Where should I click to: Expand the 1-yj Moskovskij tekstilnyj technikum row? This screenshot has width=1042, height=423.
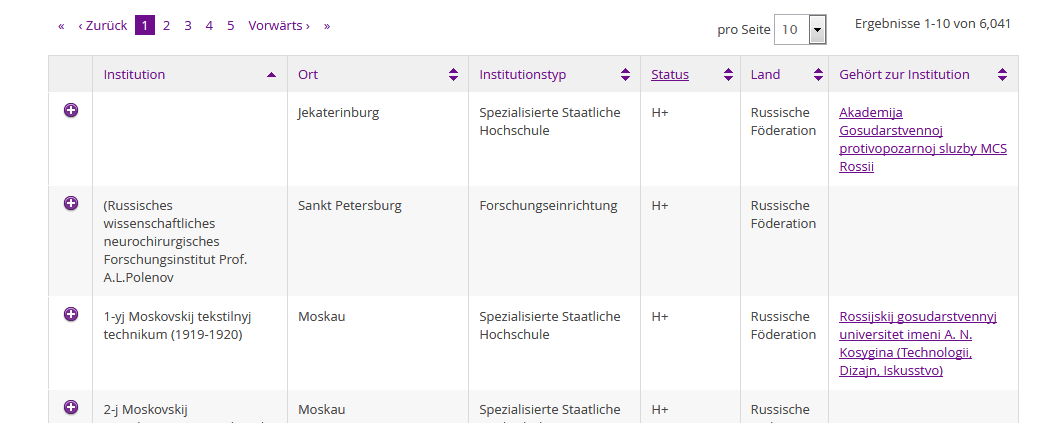(x=71, y=314)
